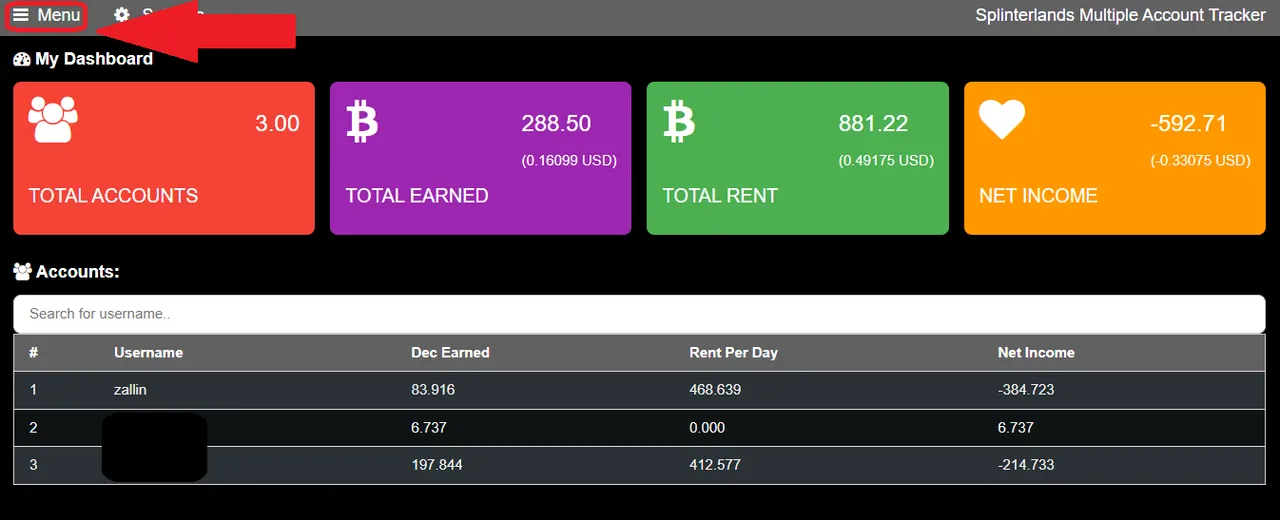Viewport: 1280px width, 520px height.
Task: Click the (-0.33075 USD) conversion text
Action: click(x=1200, y=160)
